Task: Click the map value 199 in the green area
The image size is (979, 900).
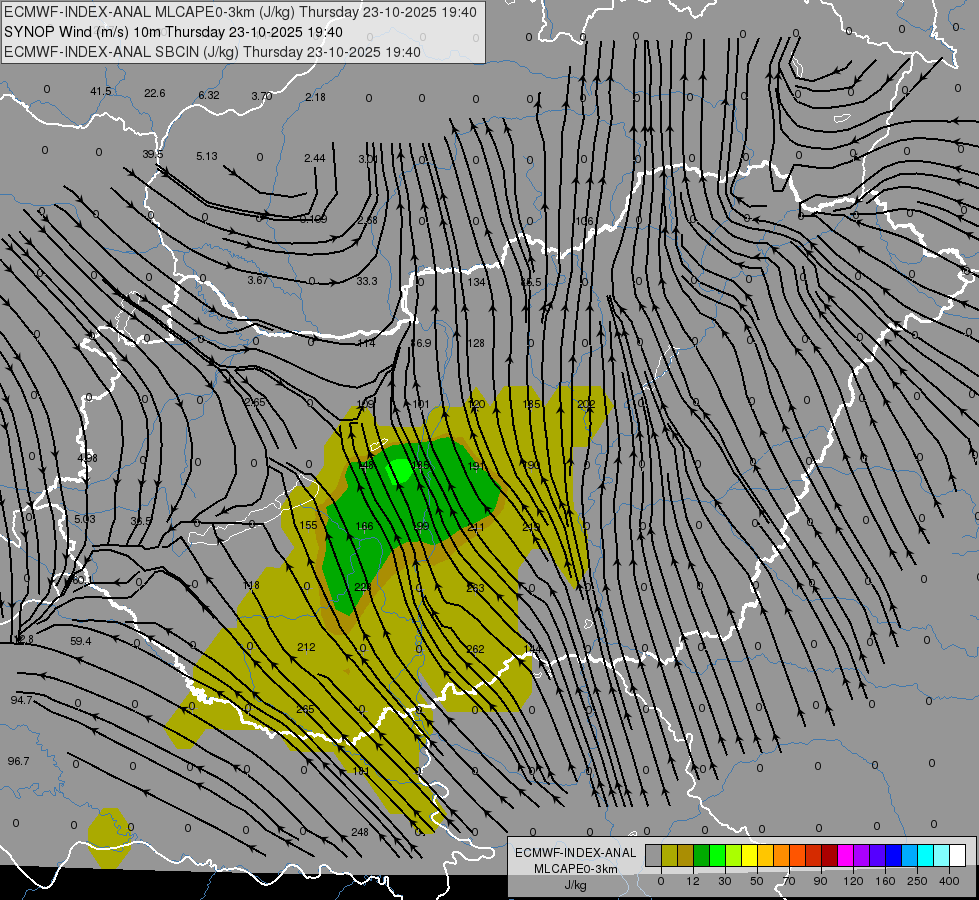Action: pos(420,527)
